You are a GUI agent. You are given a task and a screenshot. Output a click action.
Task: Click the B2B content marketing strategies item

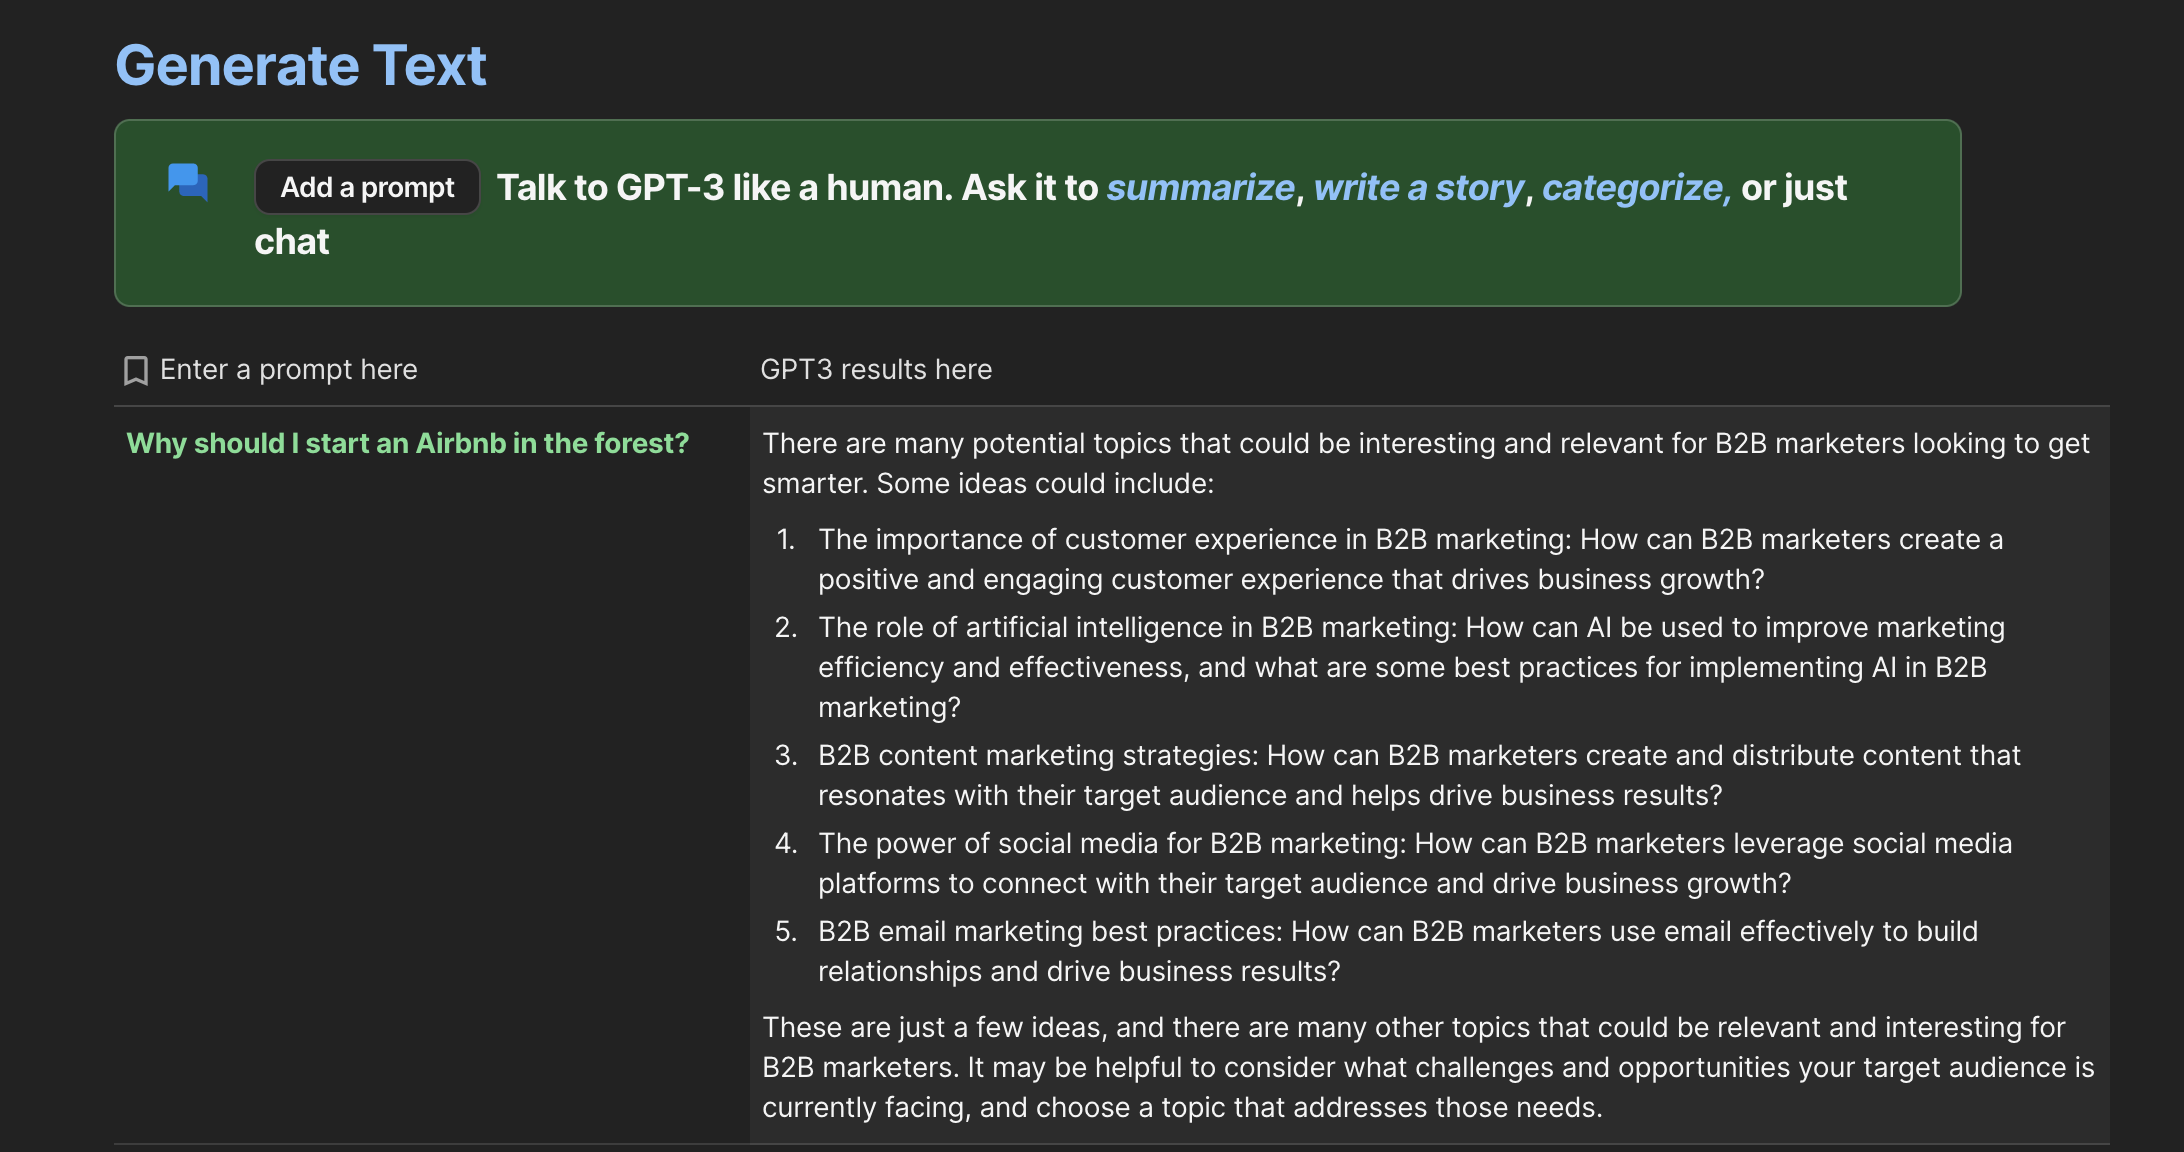tap(1418, 775)
